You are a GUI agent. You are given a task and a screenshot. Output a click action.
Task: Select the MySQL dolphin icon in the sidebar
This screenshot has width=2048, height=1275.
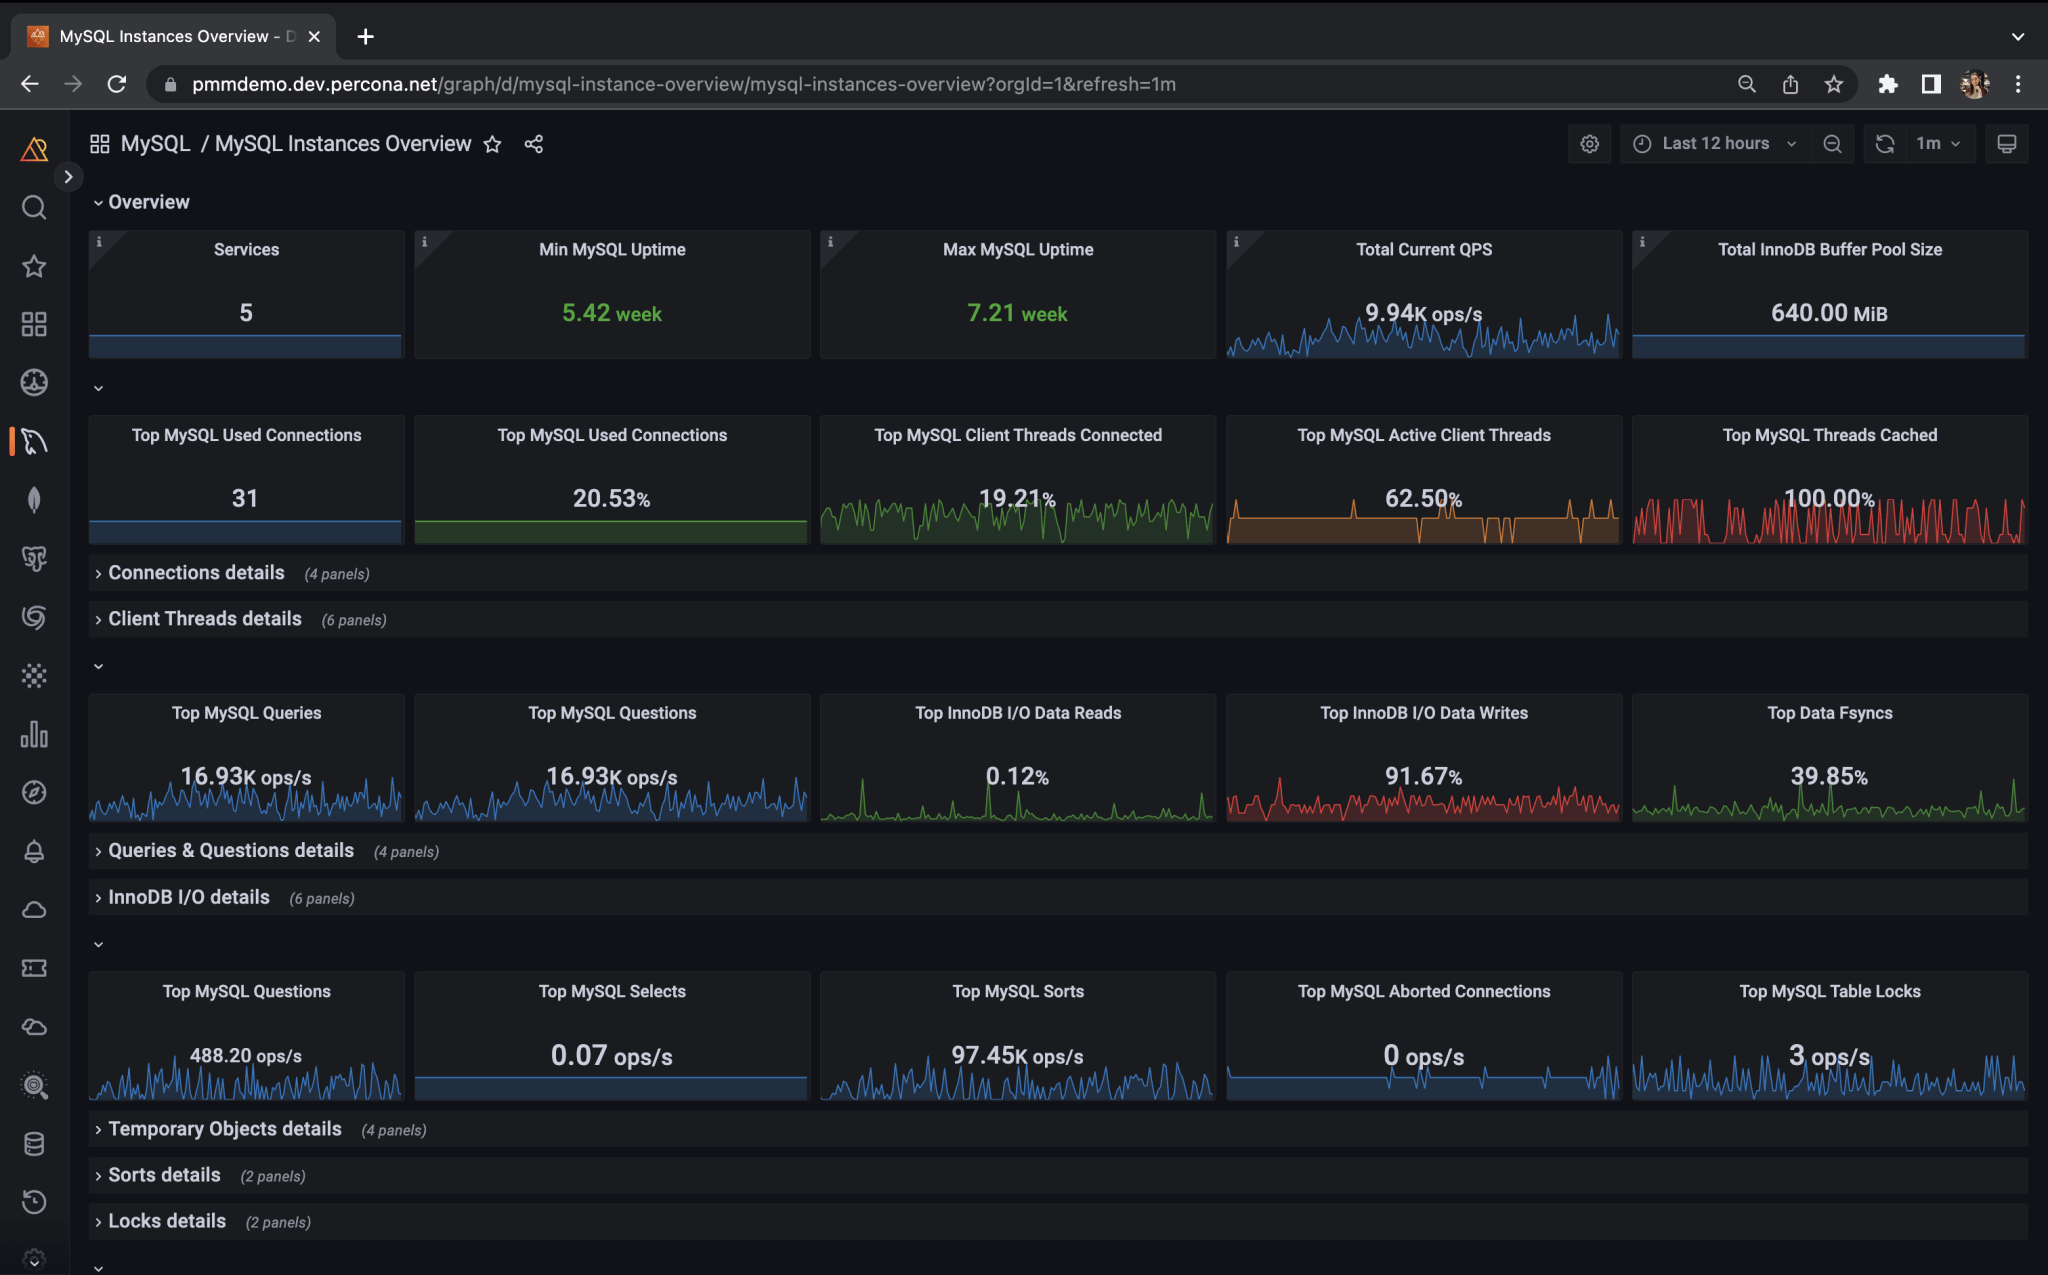coord(34,441)
